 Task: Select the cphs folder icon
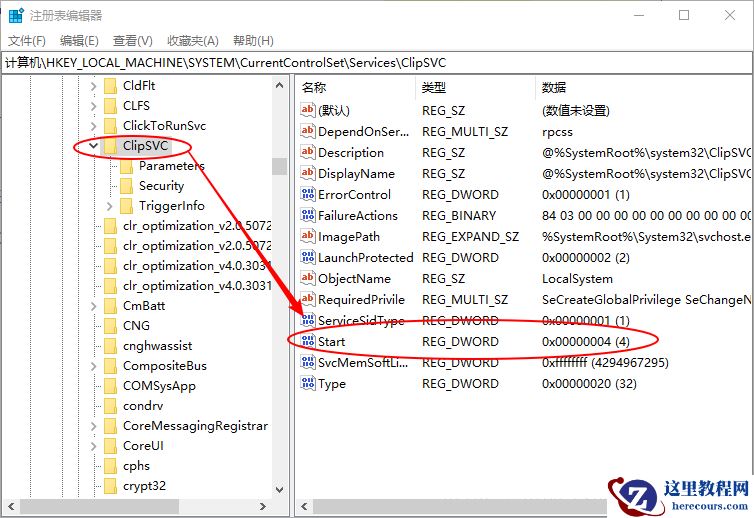point(111,466)
